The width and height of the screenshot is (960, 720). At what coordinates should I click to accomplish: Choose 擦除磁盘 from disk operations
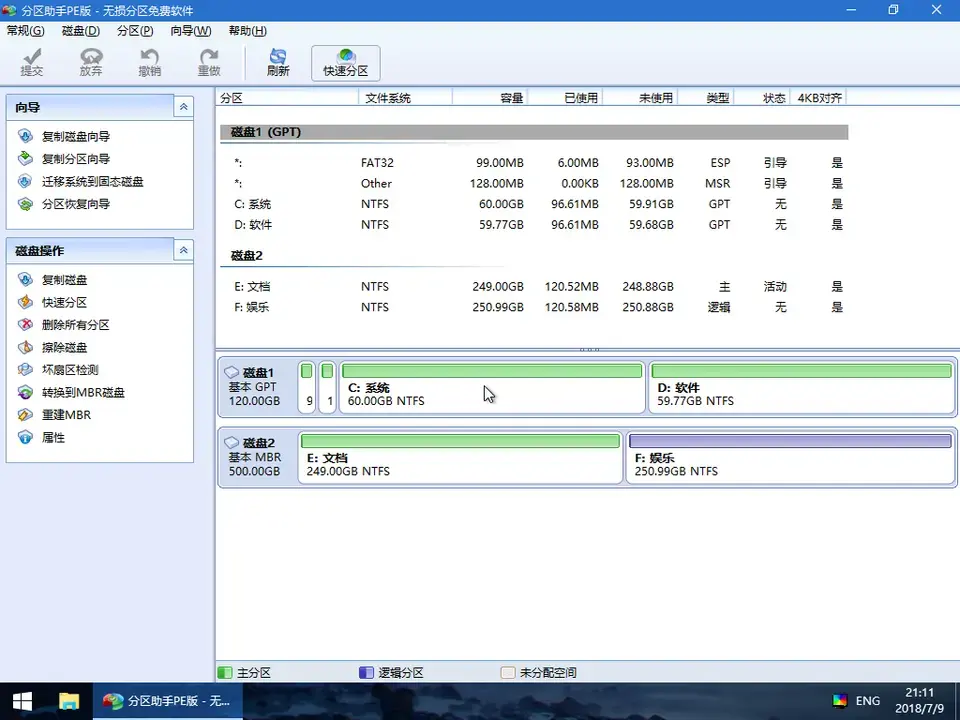tap(64, 348)
